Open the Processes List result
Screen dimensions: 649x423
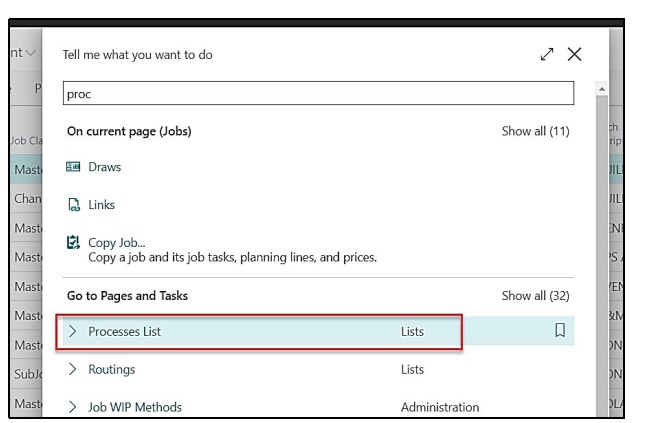pyautogui.click(x=125, y=331)
